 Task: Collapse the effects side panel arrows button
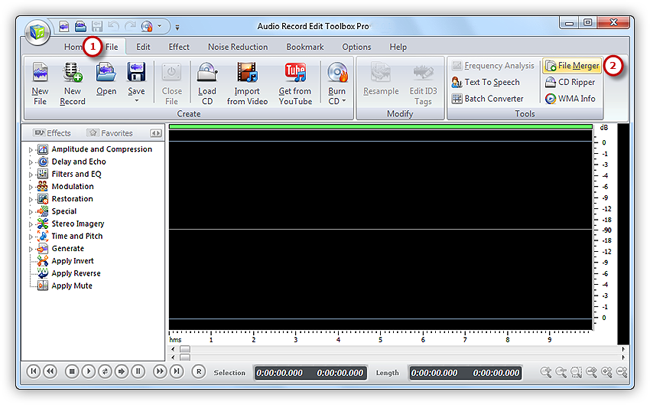point(156,133)
